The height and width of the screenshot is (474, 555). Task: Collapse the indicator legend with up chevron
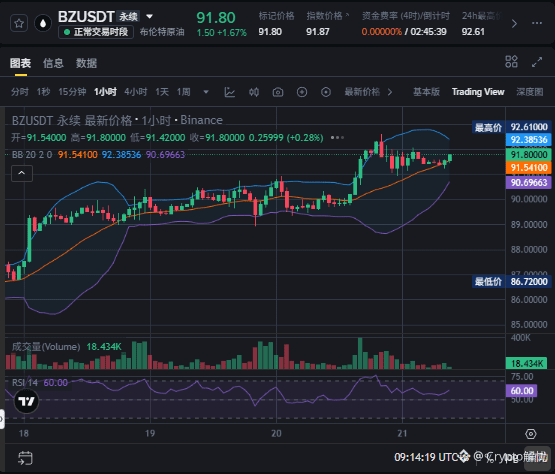coord(22,173)
